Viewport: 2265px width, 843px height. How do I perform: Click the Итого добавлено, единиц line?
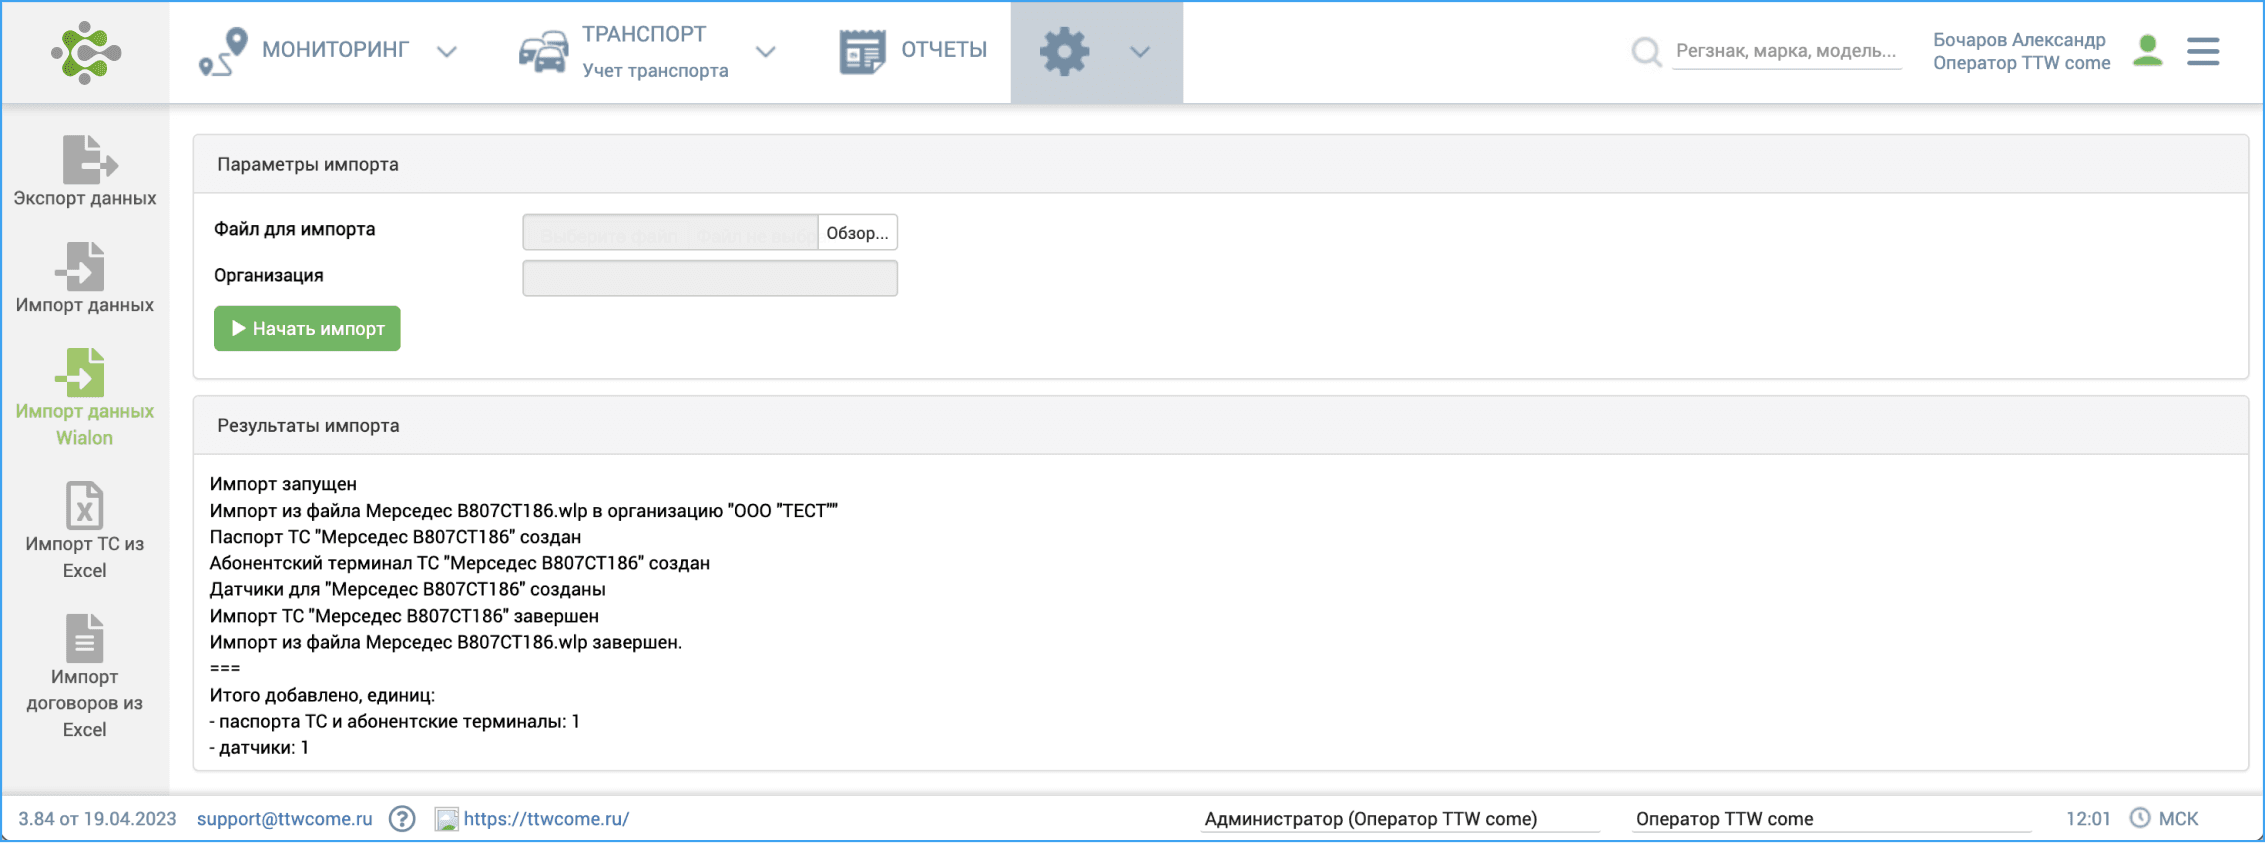[322, 695]
